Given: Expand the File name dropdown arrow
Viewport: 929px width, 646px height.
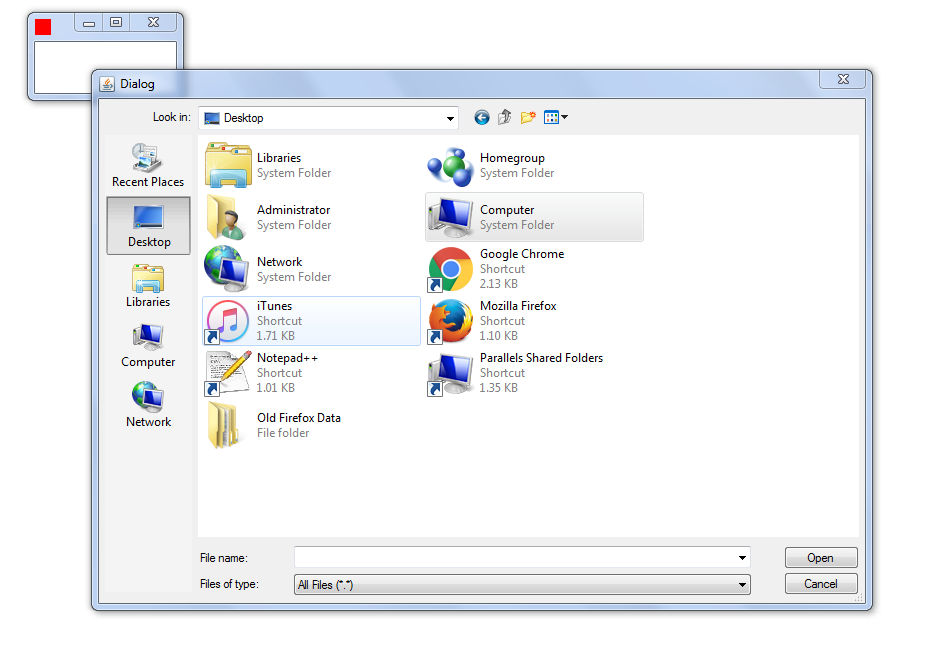Looking at the screenshot, I should (742, 558).
